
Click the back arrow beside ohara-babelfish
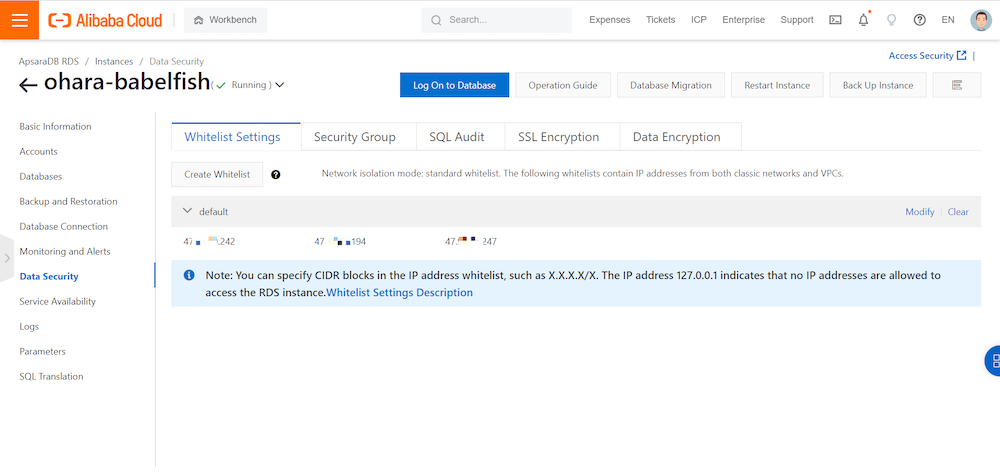[29, 86]
